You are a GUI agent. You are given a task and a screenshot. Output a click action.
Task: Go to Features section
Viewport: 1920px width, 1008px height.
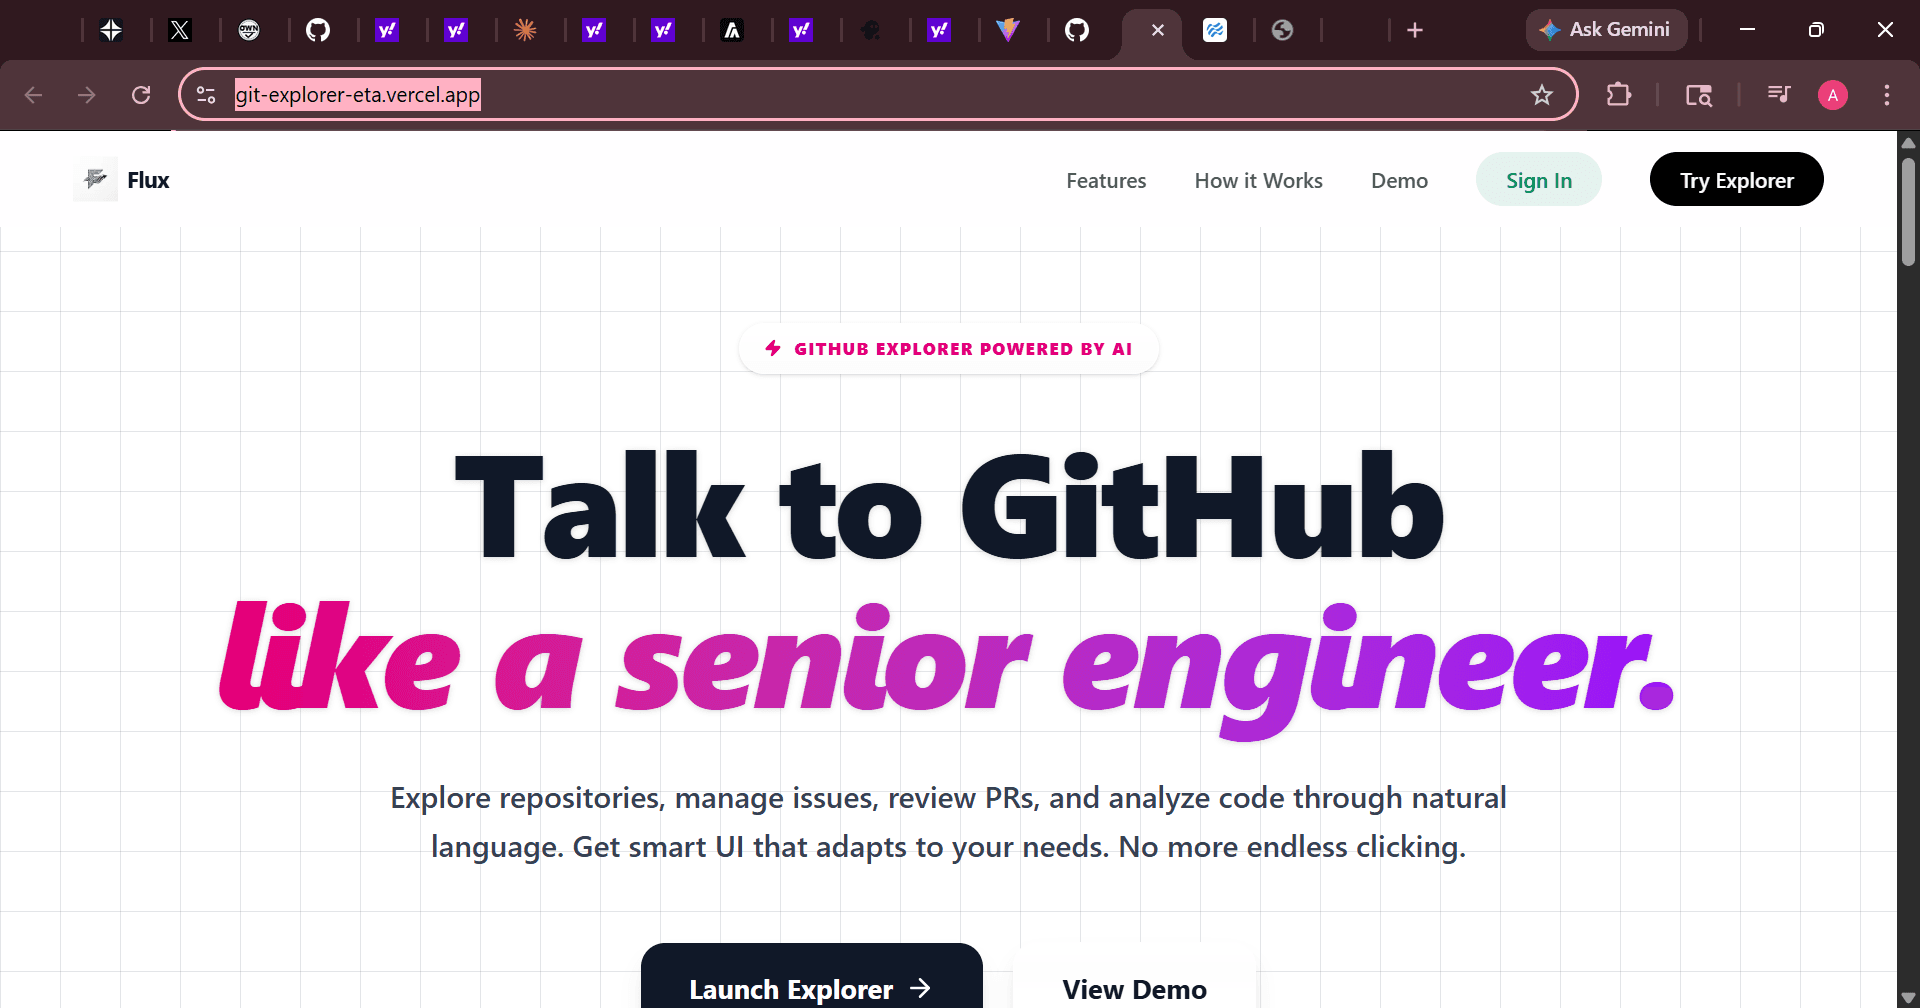coord(1106,181)
